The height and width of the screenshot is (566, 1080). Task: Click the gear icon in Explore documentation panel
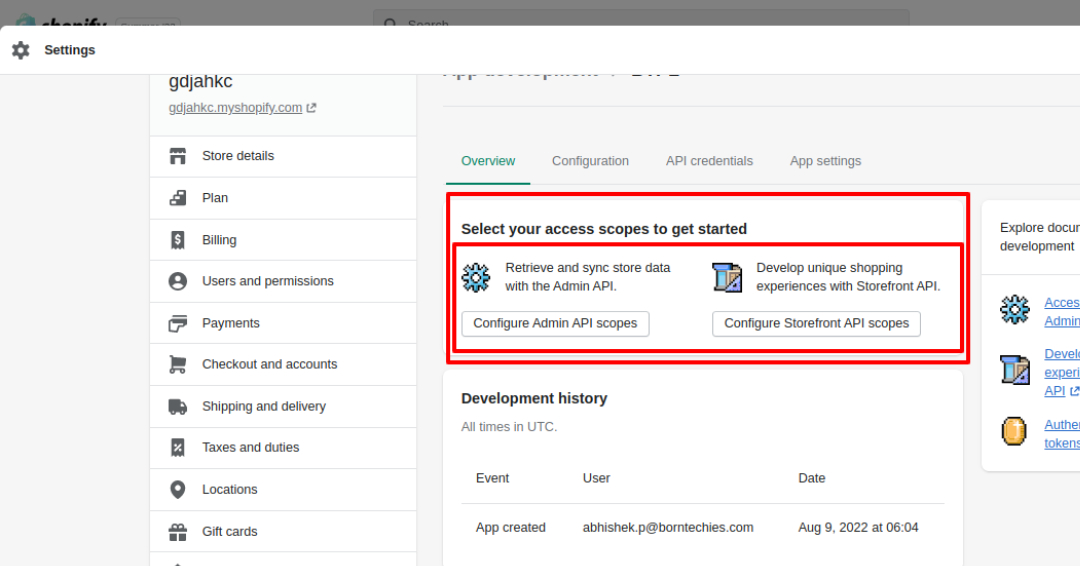1015,310
